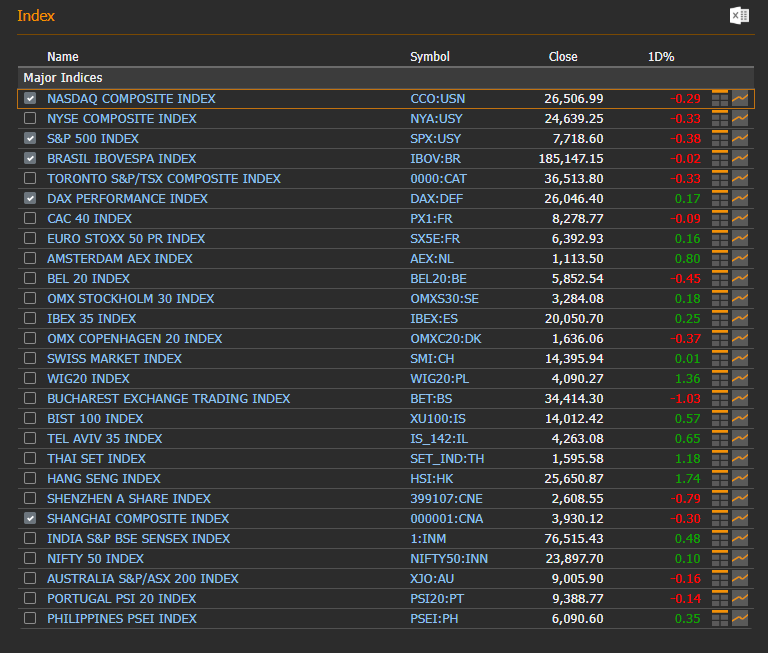The height and width of the screenshot is (653, 768).
Task: Uncheck DAX Performance Index checkbox
Action: coord(30,198)
